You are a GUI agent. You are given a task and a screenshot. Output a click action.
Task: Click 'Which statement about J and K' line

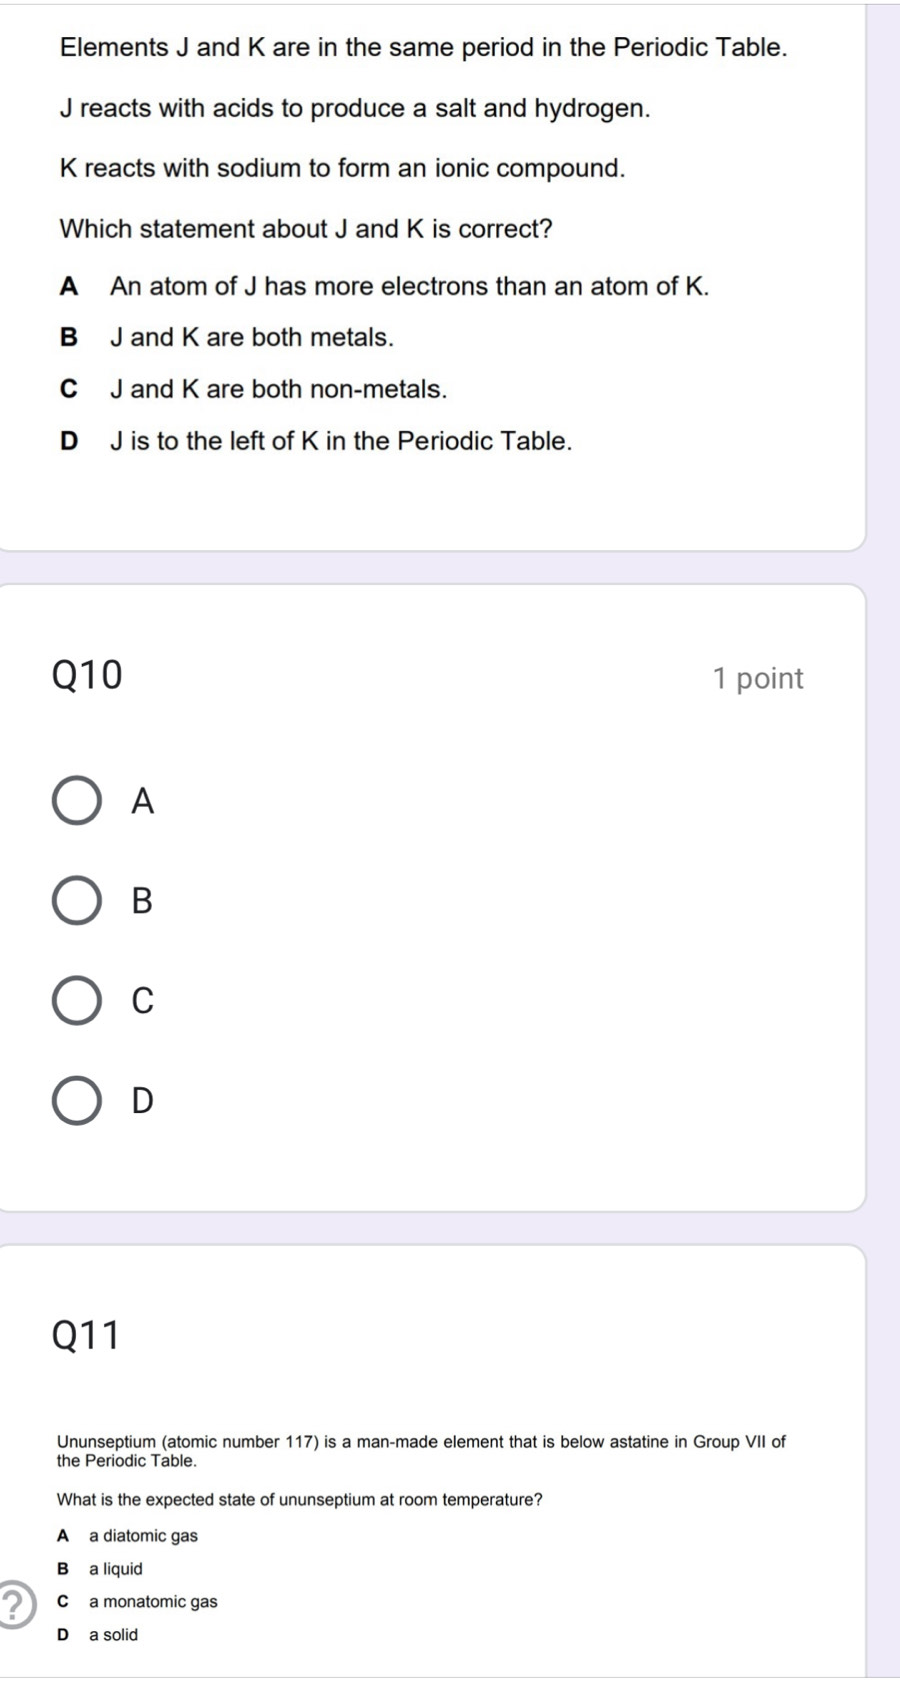click(306, 229)
